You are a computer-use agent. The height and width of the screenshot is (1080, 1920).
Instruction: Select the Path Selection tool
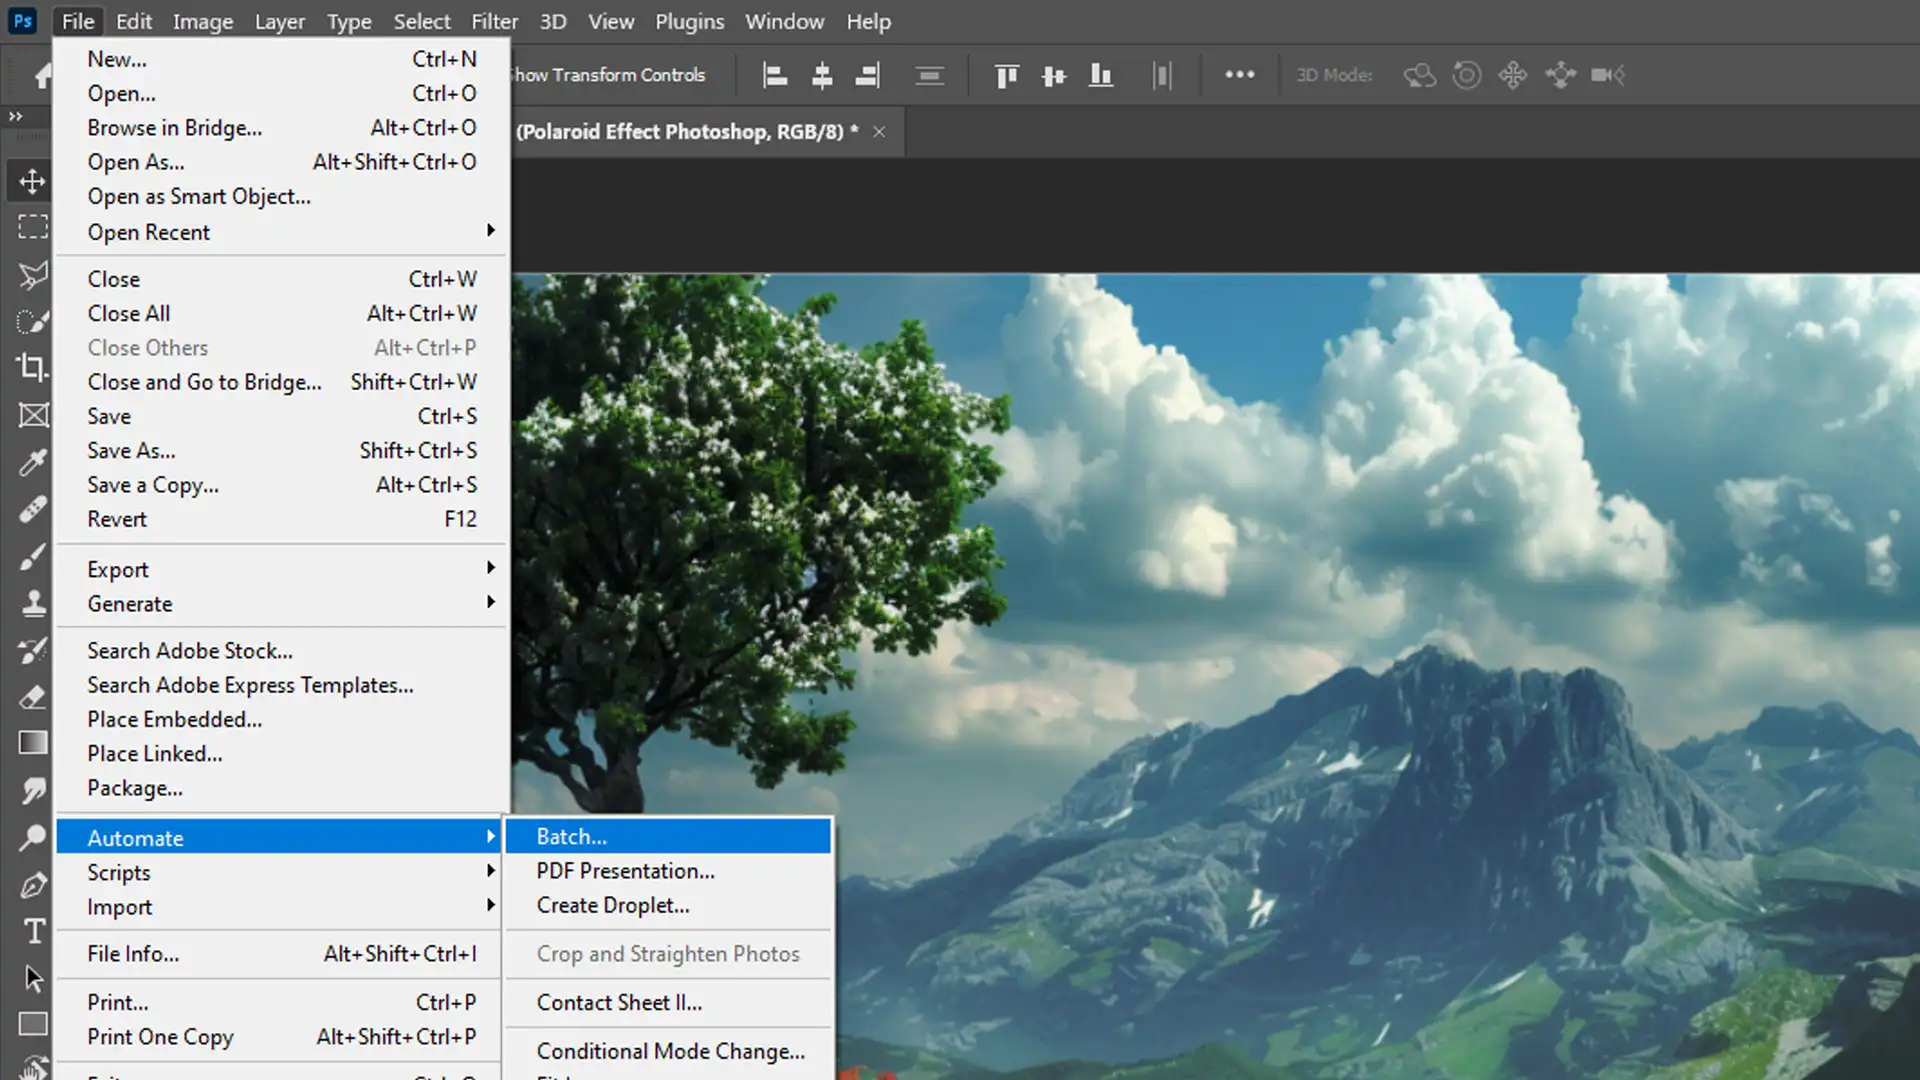32,978
